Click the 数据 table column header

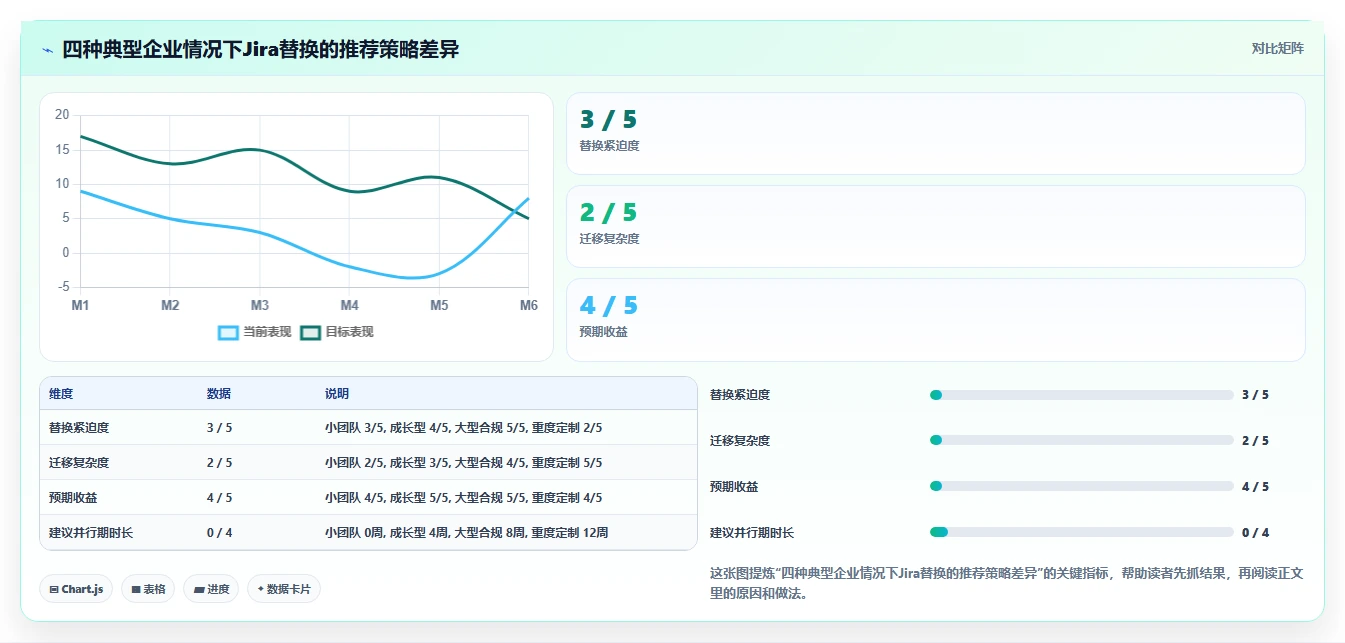pyautogui.click(x=219, y=394)
